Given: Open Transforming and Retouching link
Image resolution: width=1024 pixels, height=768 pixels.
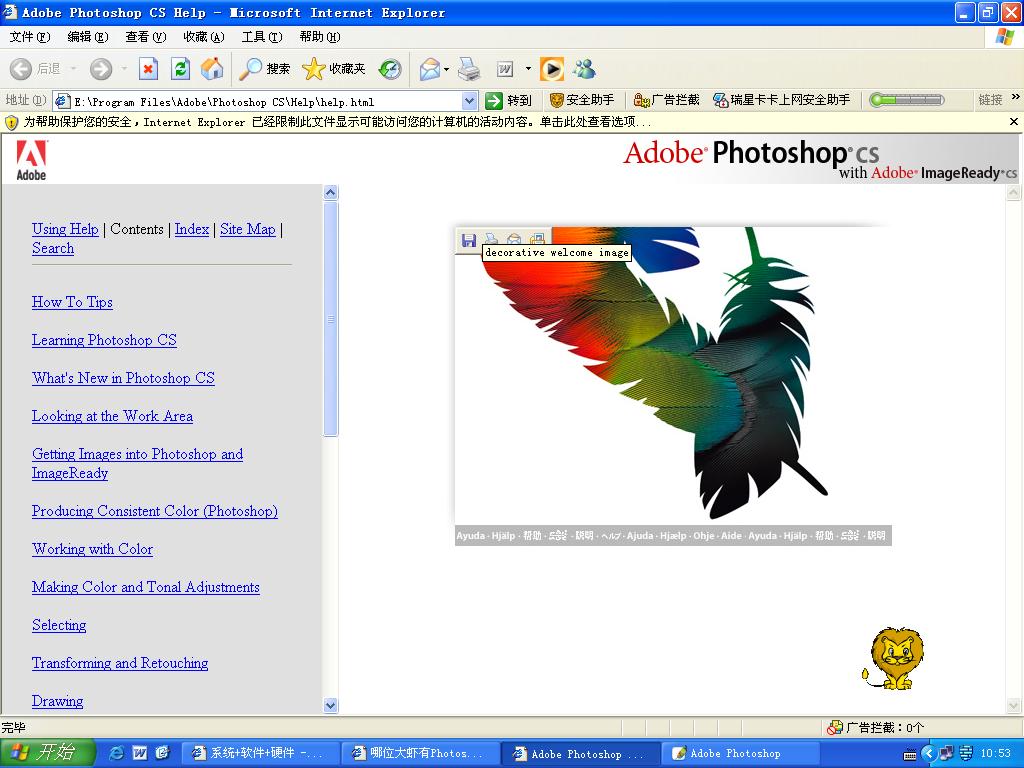Looking at the screenshot, I should 120,663.
